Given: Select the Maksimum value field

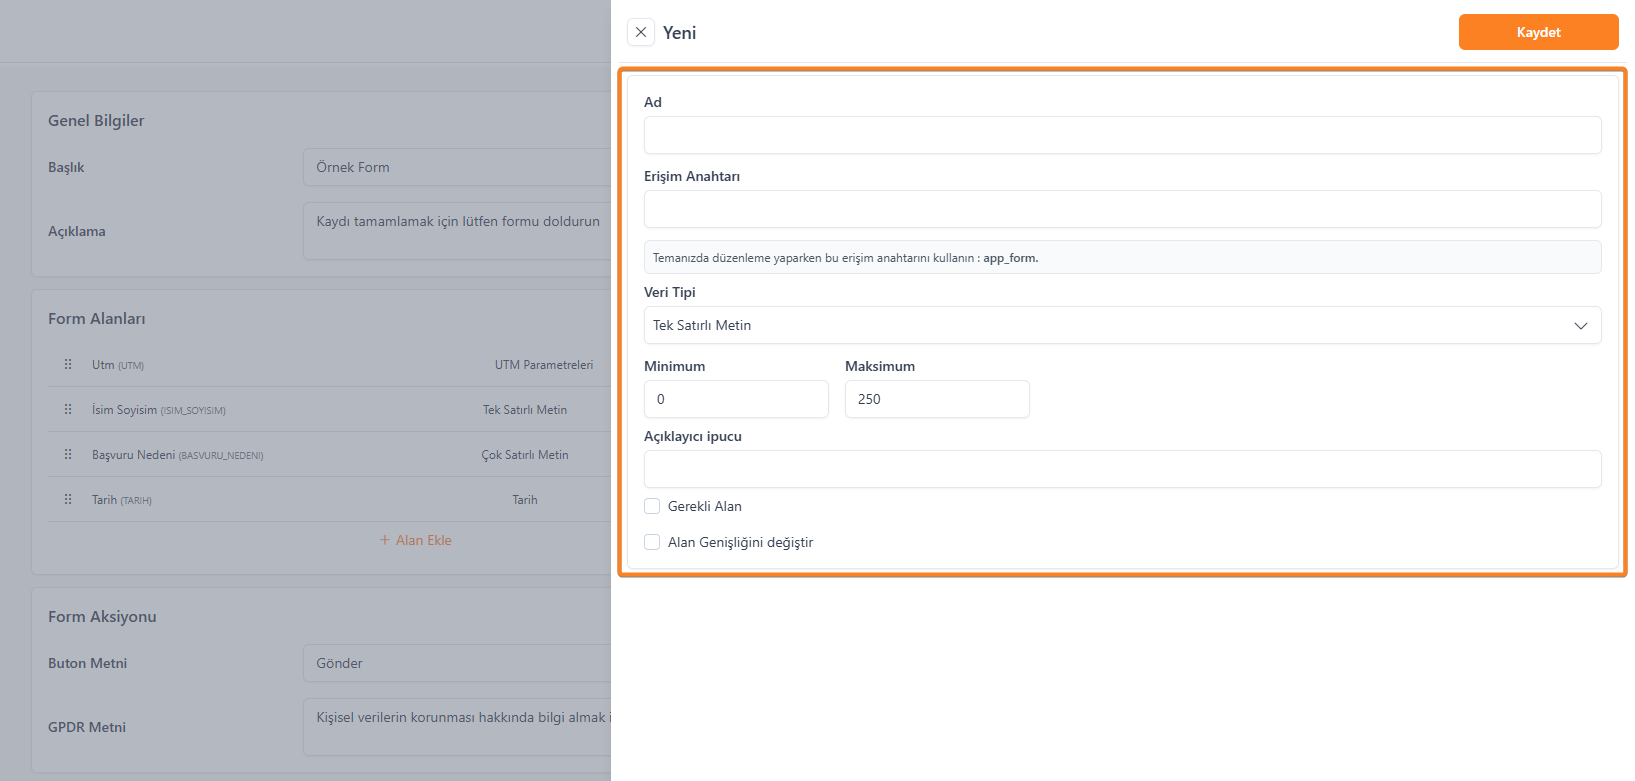Looking at the screenshot, I should (936, 399).
